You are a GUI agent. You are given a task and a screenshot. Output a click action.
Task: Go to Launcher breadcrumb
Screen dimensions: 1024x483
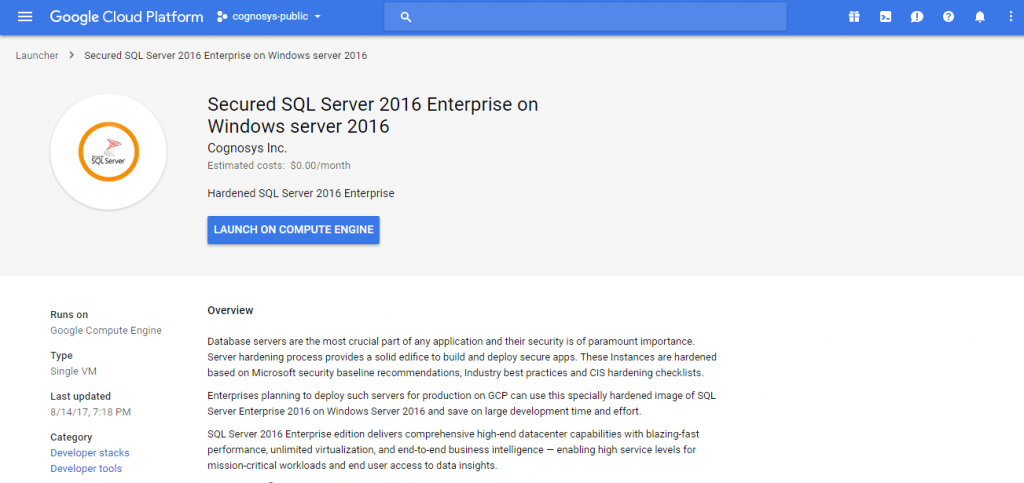coord(37,55)
